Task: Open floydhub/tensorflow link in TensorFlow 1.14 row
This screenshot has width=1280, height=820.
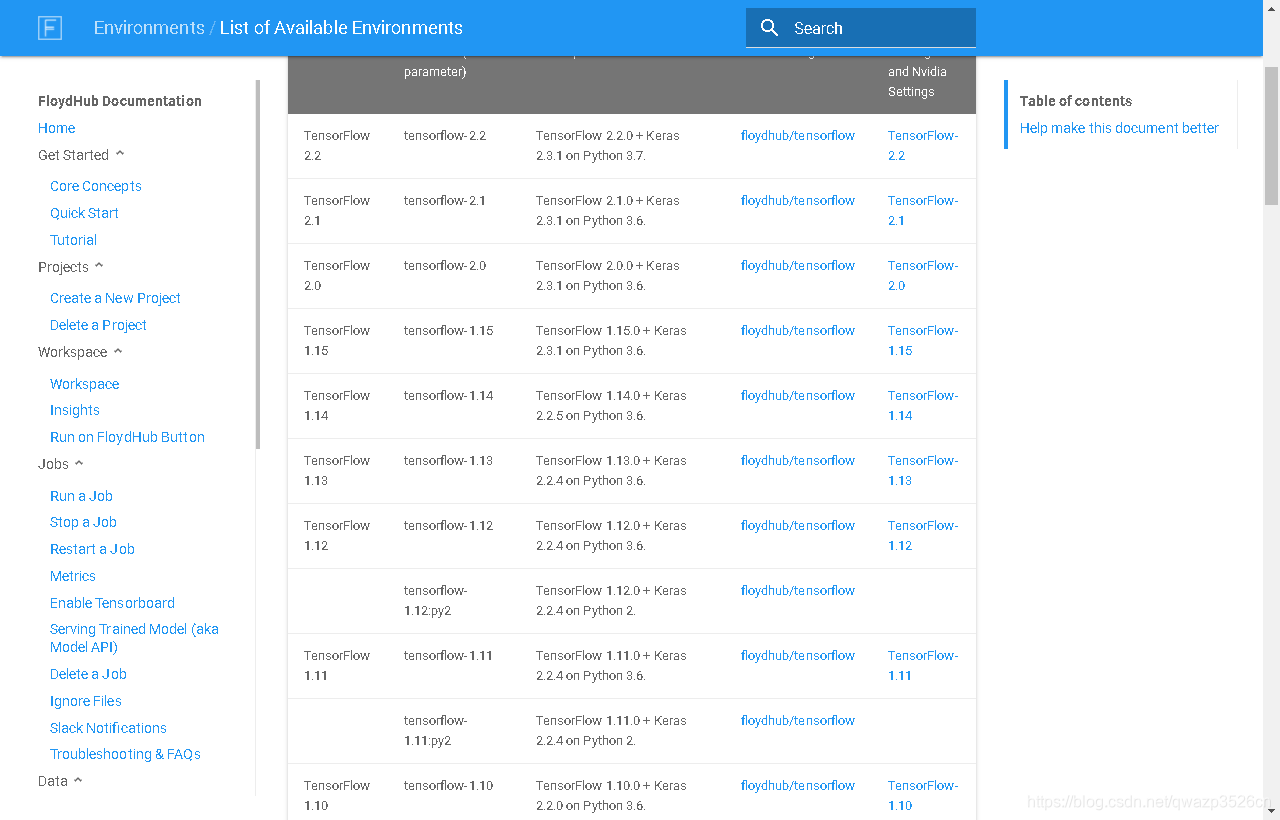Action: point(798,395)
